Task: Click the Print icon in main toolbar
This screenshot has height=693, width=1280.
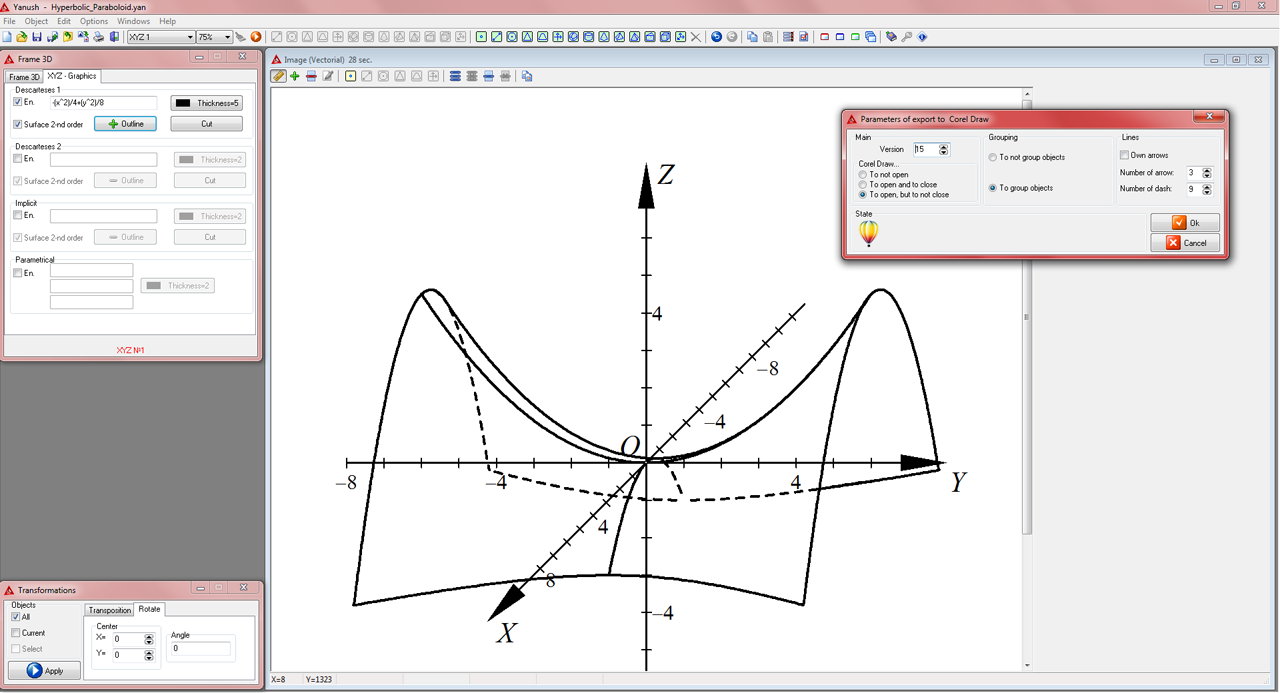Action: click(99, 37)
